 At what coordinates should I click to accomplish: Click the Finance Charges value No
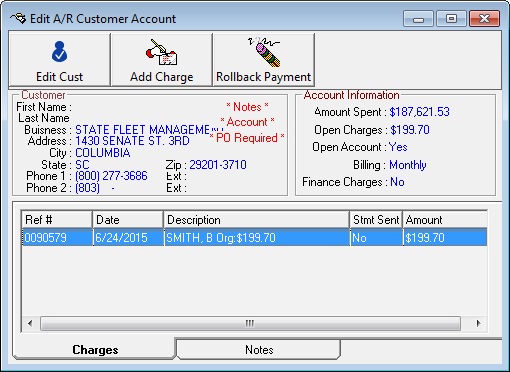[397, 182]
